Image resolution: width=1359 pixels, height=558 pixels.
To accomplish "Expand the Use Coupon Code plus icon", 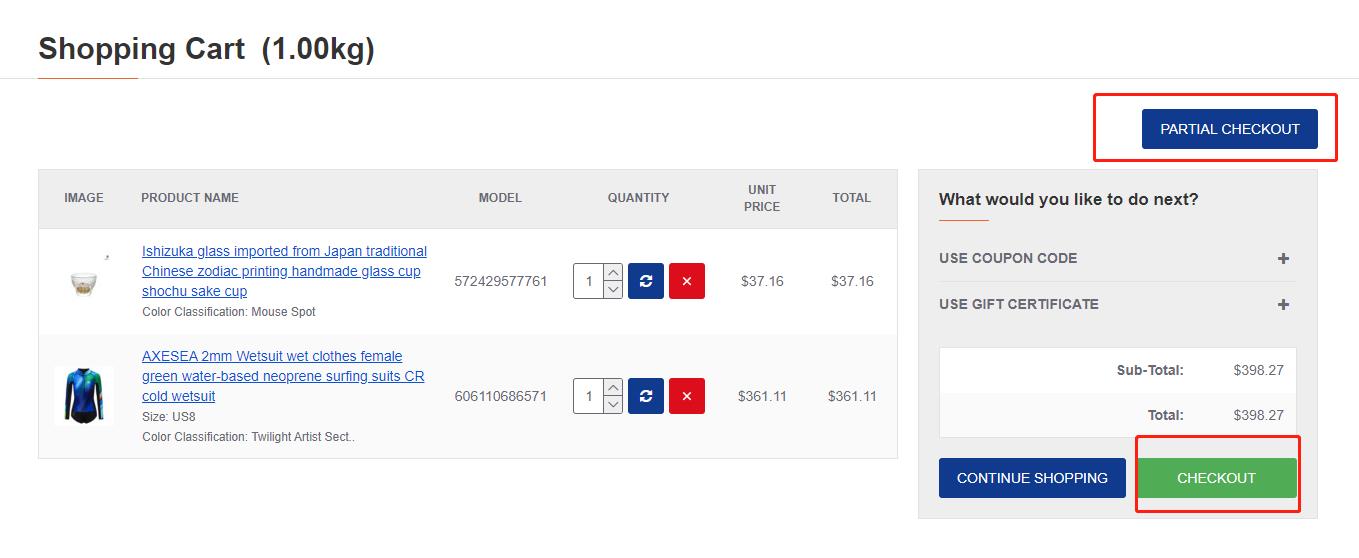I will tap(1283, 259).
